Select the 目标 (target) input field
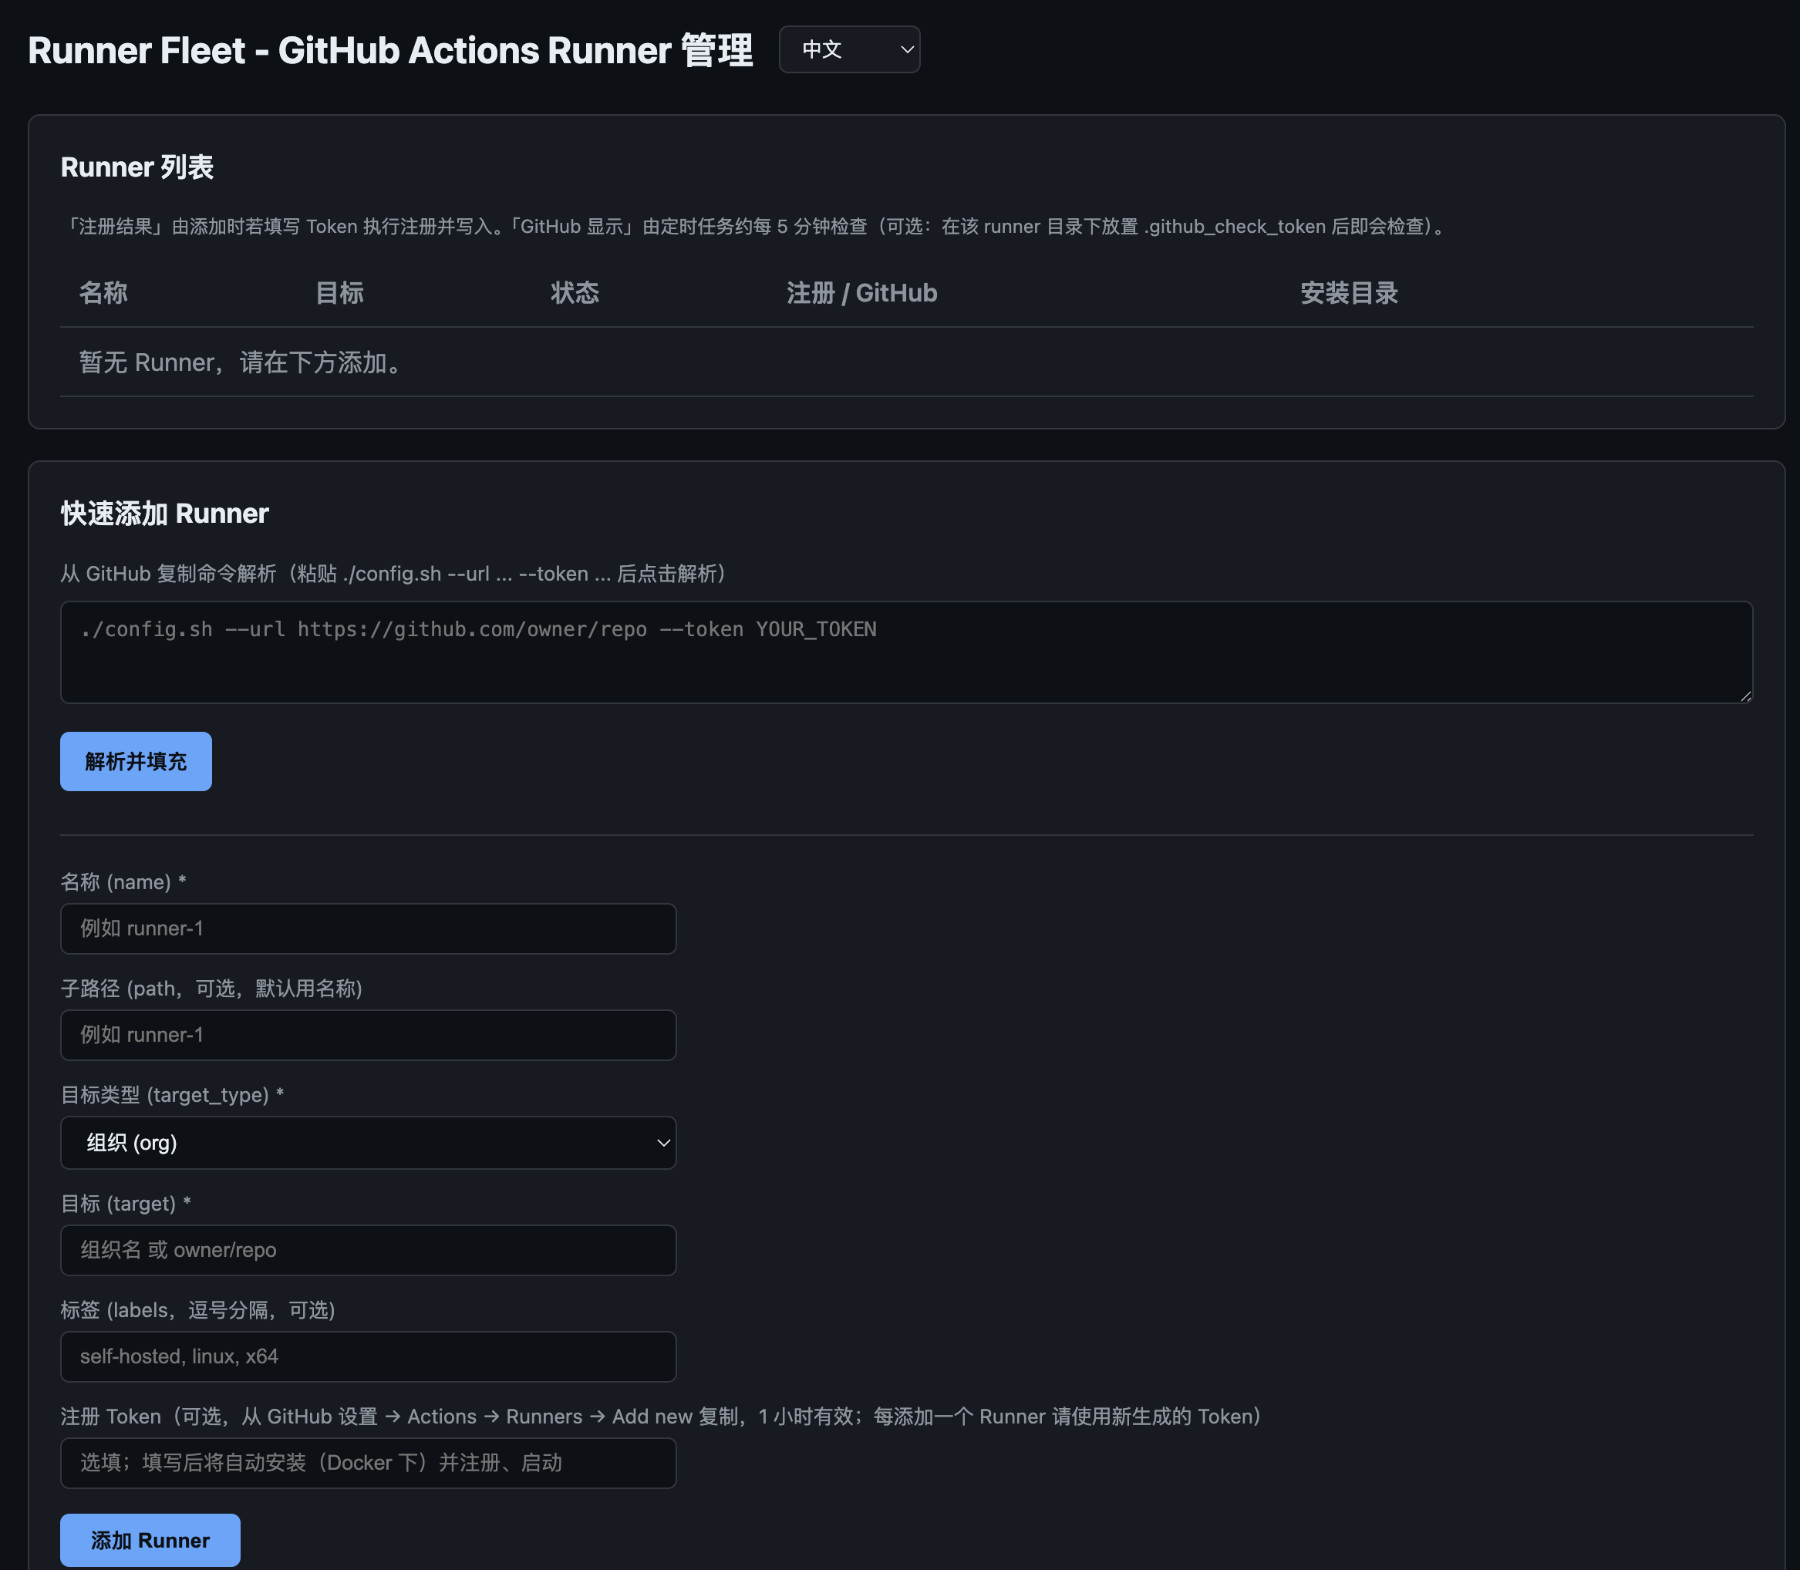 pyautogui.click(x=368, y=1250)
